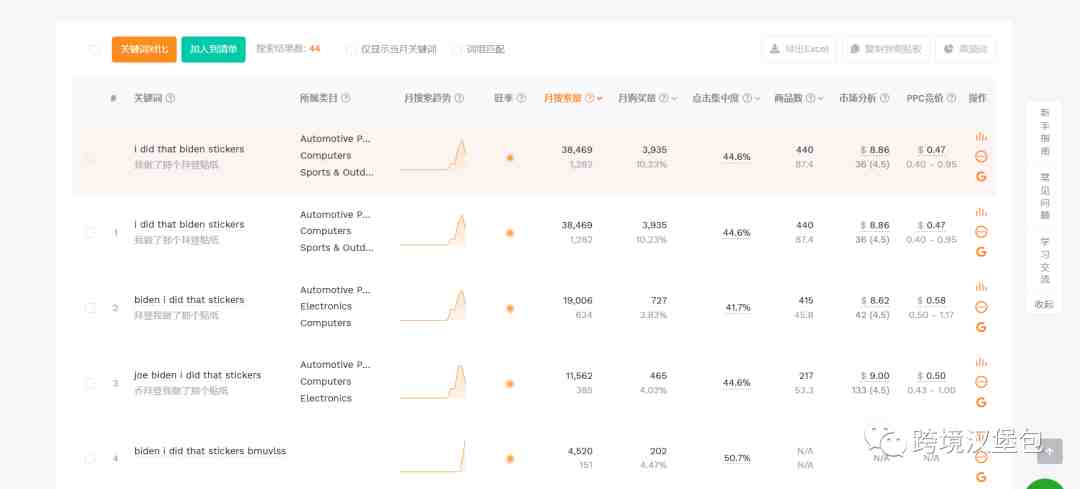Image resolution: width=1080 pixels, height=489 pixels.
Task: Click the help icon next to PPC竞价
Action: [x=951, y=98]
